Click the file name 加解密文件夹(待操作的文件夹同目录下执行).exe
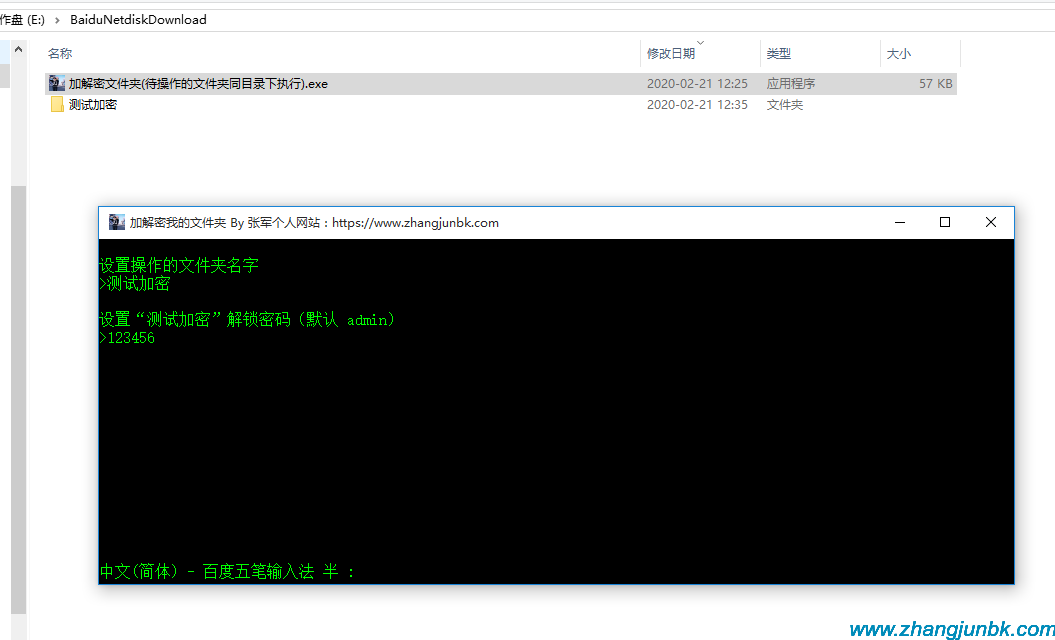Viewport: 1055px width, 640px height. [198, 84]
